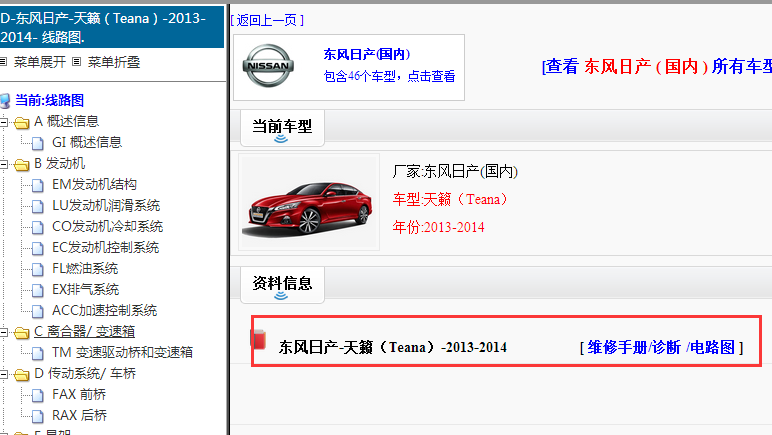Open C 离合器/变速箱 folder label
Viewport: 772px width, 435px height.
(x=85, y=332)
